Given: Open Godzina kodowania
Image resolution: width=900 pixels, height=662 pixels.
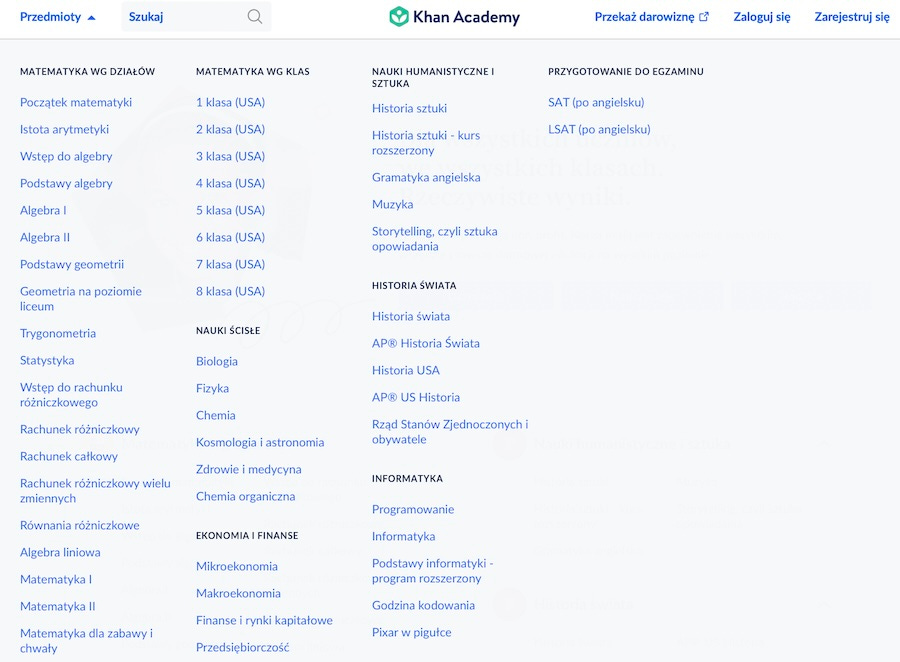Looking at the screenshot, I should click(423, 605).
